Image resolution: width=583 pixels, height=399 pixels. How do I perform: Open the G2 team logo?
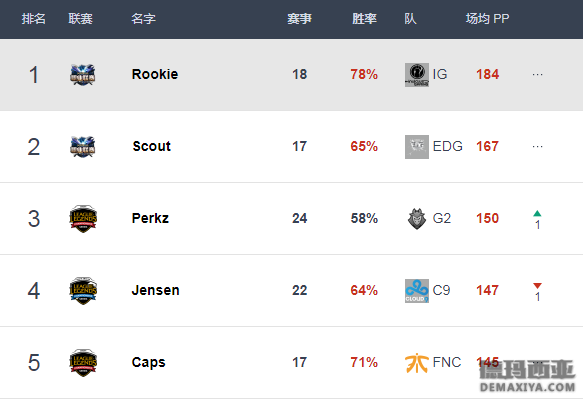pyautogui.click(x=417, y=219)
